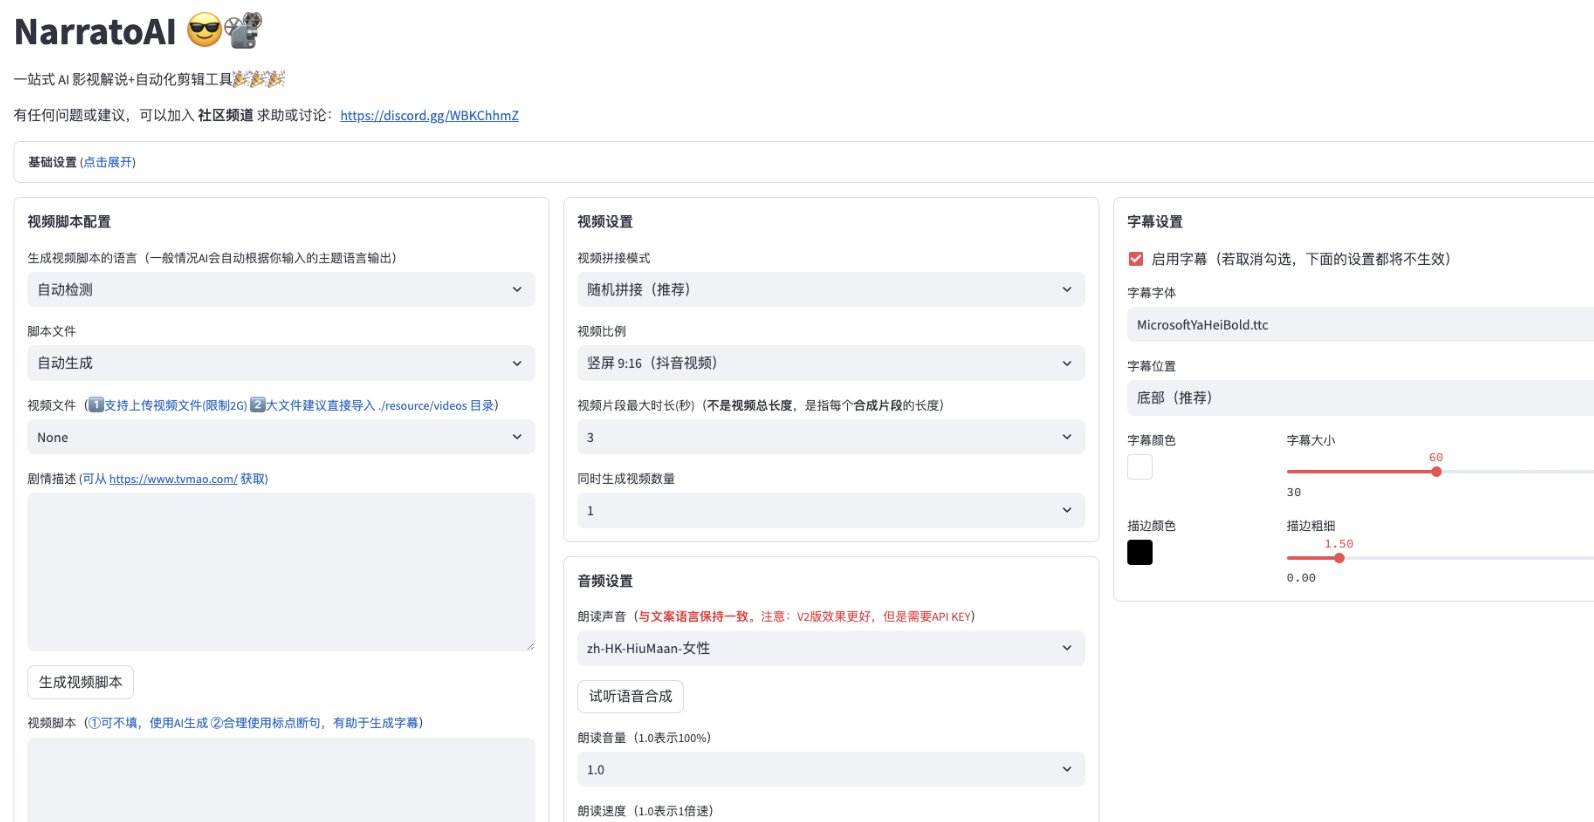
Task: Open the 视频拼接模式 dropdown
Action: [831, 289]
